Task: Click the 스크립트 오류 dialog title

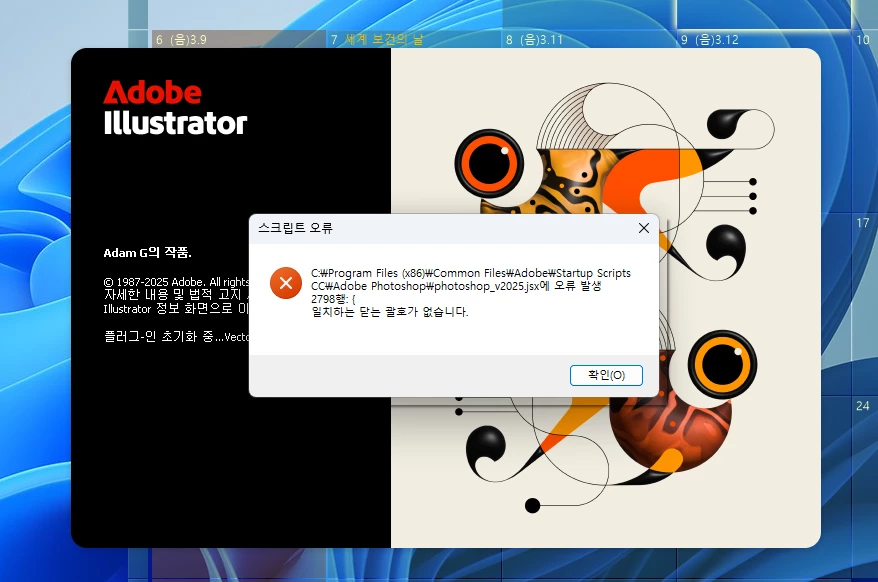Action: (x=295, y=228)
